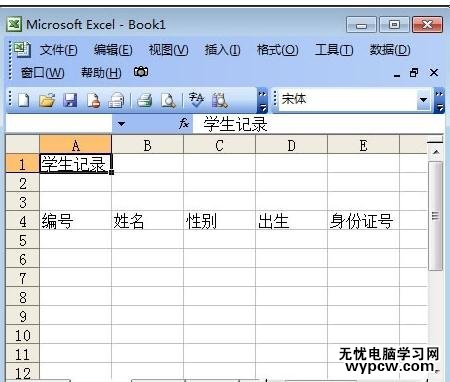Open the 数据(D) menu

coord(390,50)
